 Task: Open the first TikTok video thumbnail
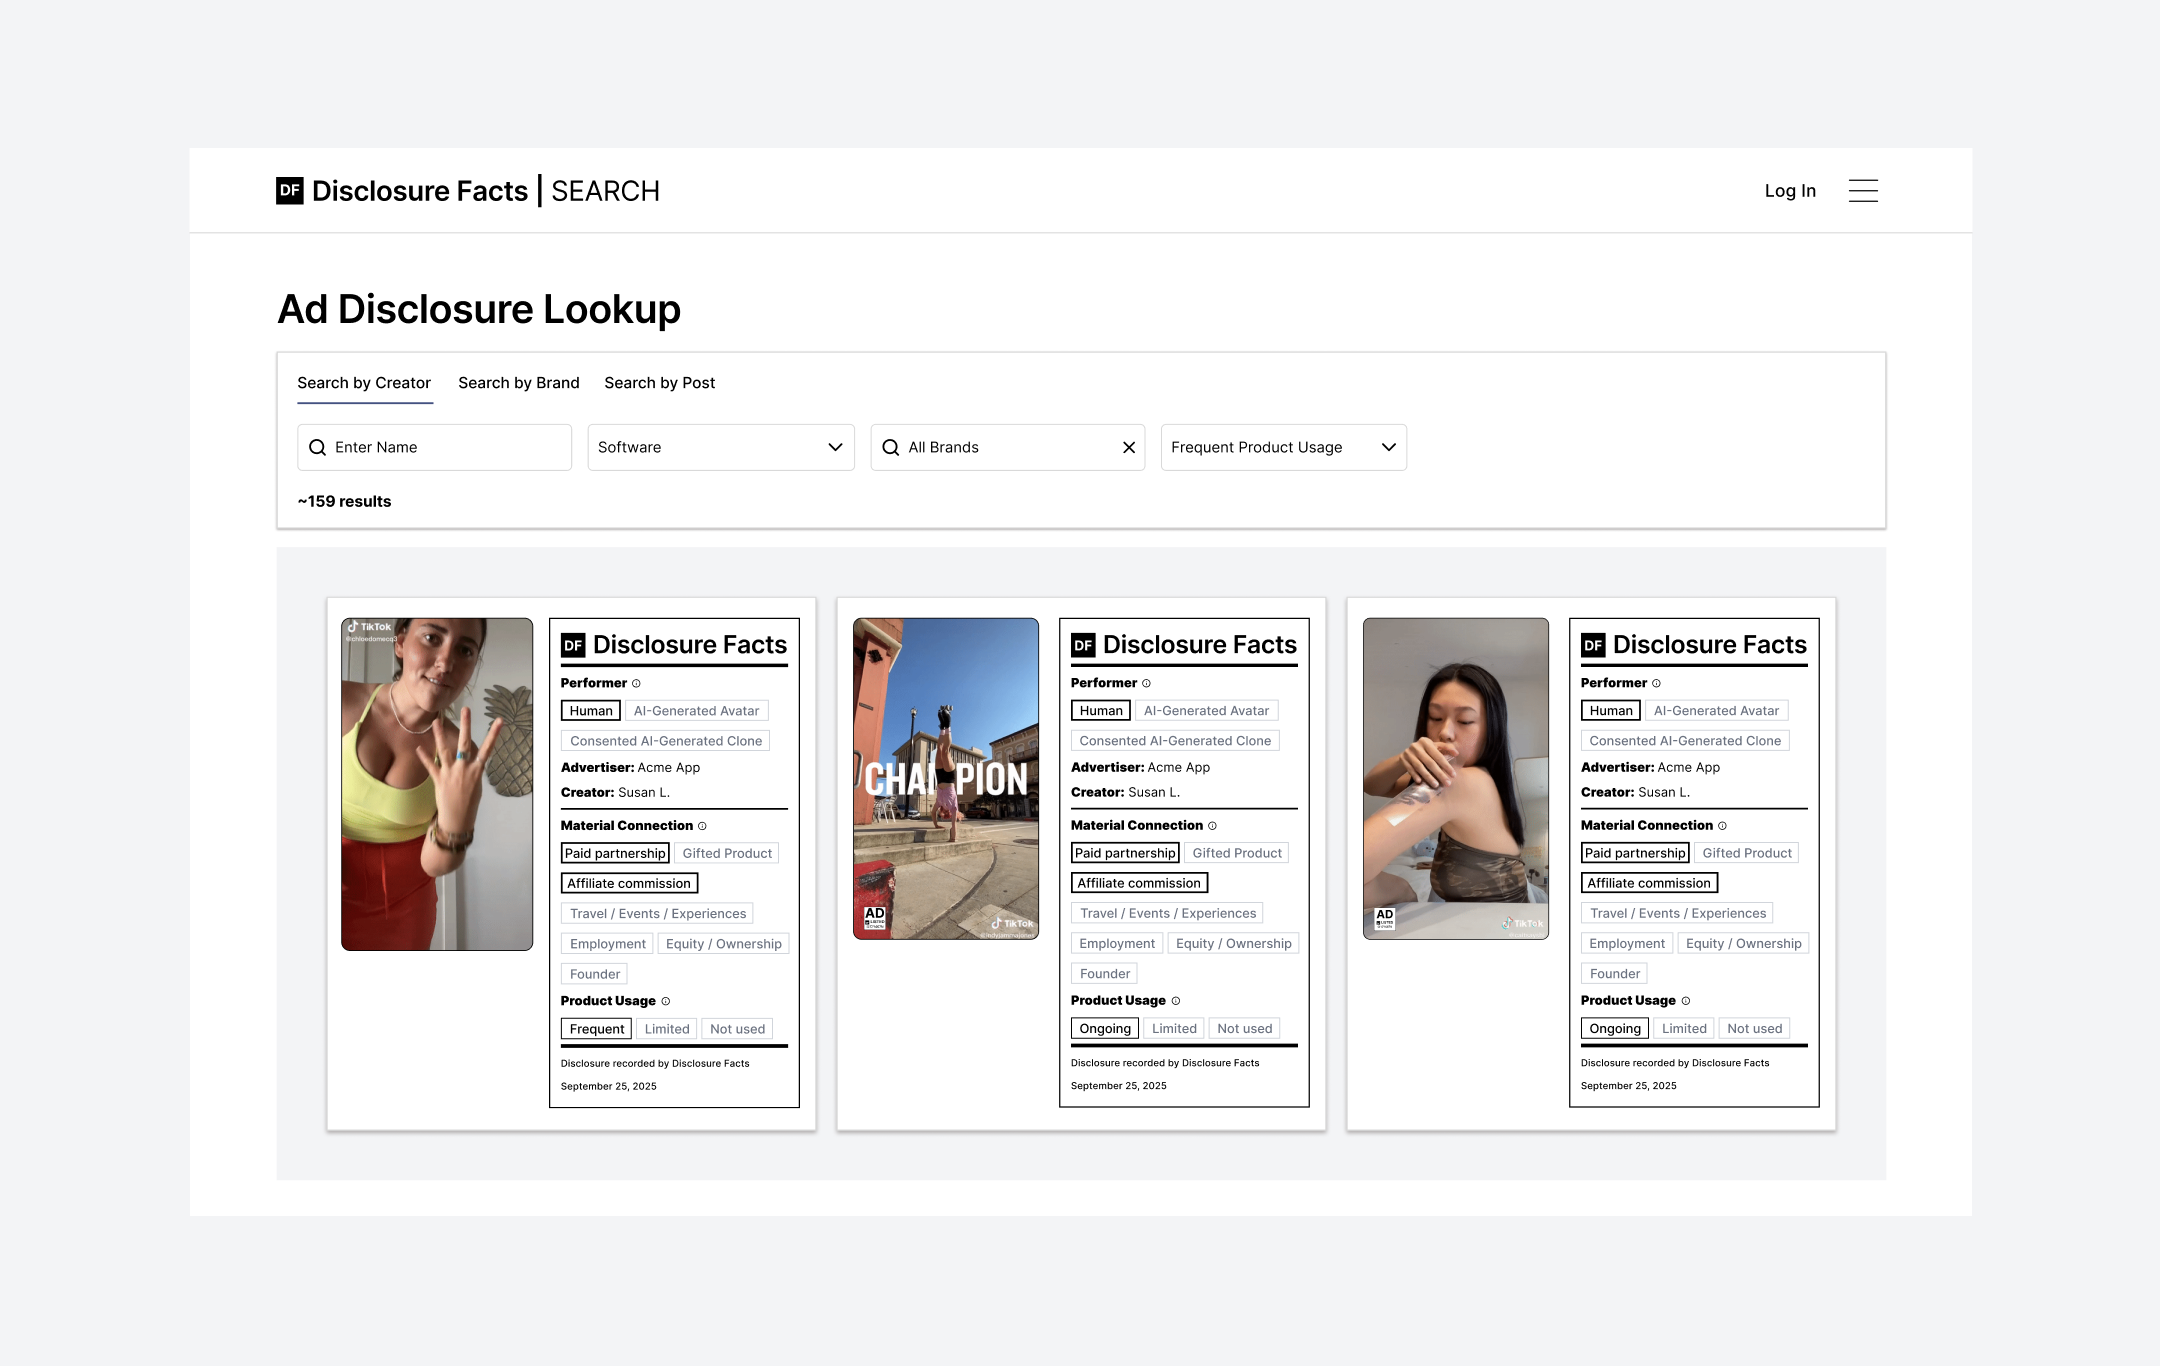coord(437,783)
